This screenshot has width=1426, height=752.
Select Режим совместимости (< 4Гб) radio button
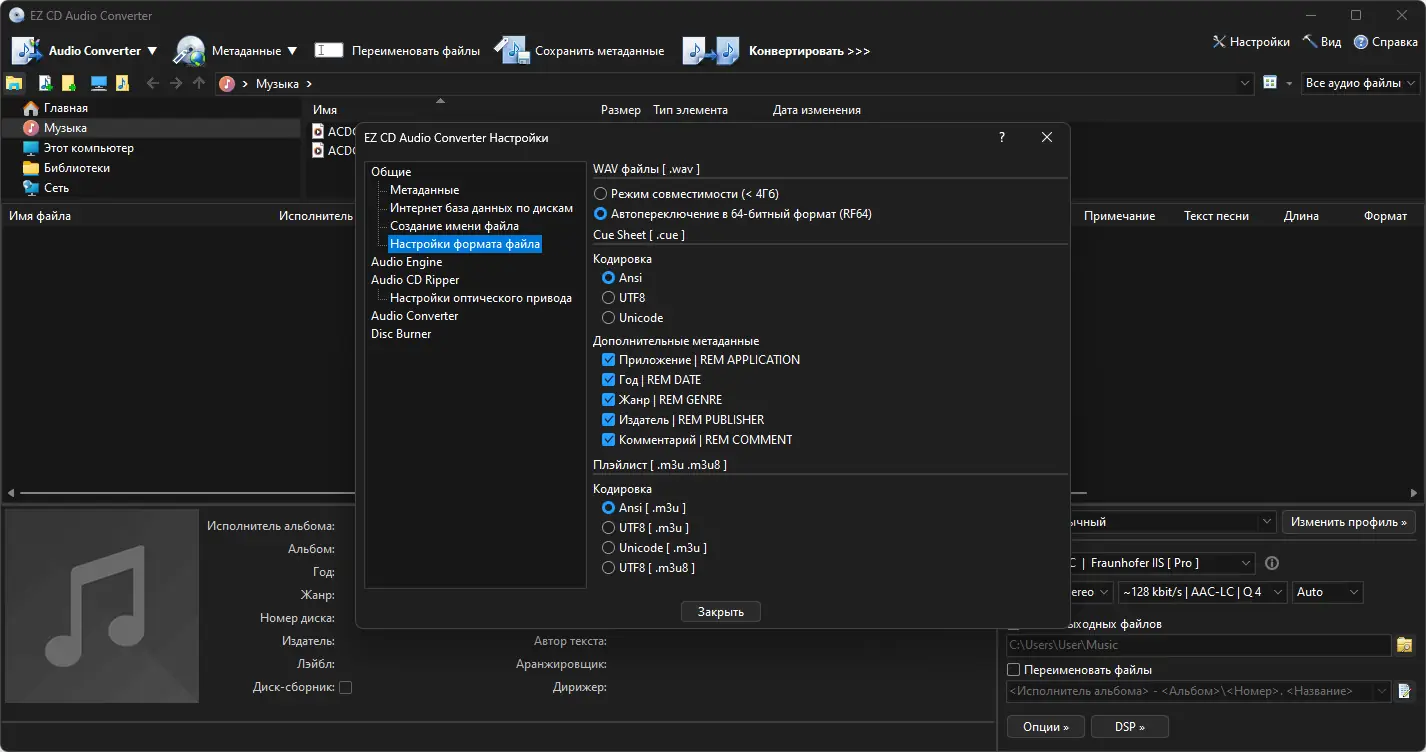tap(600, 194)
